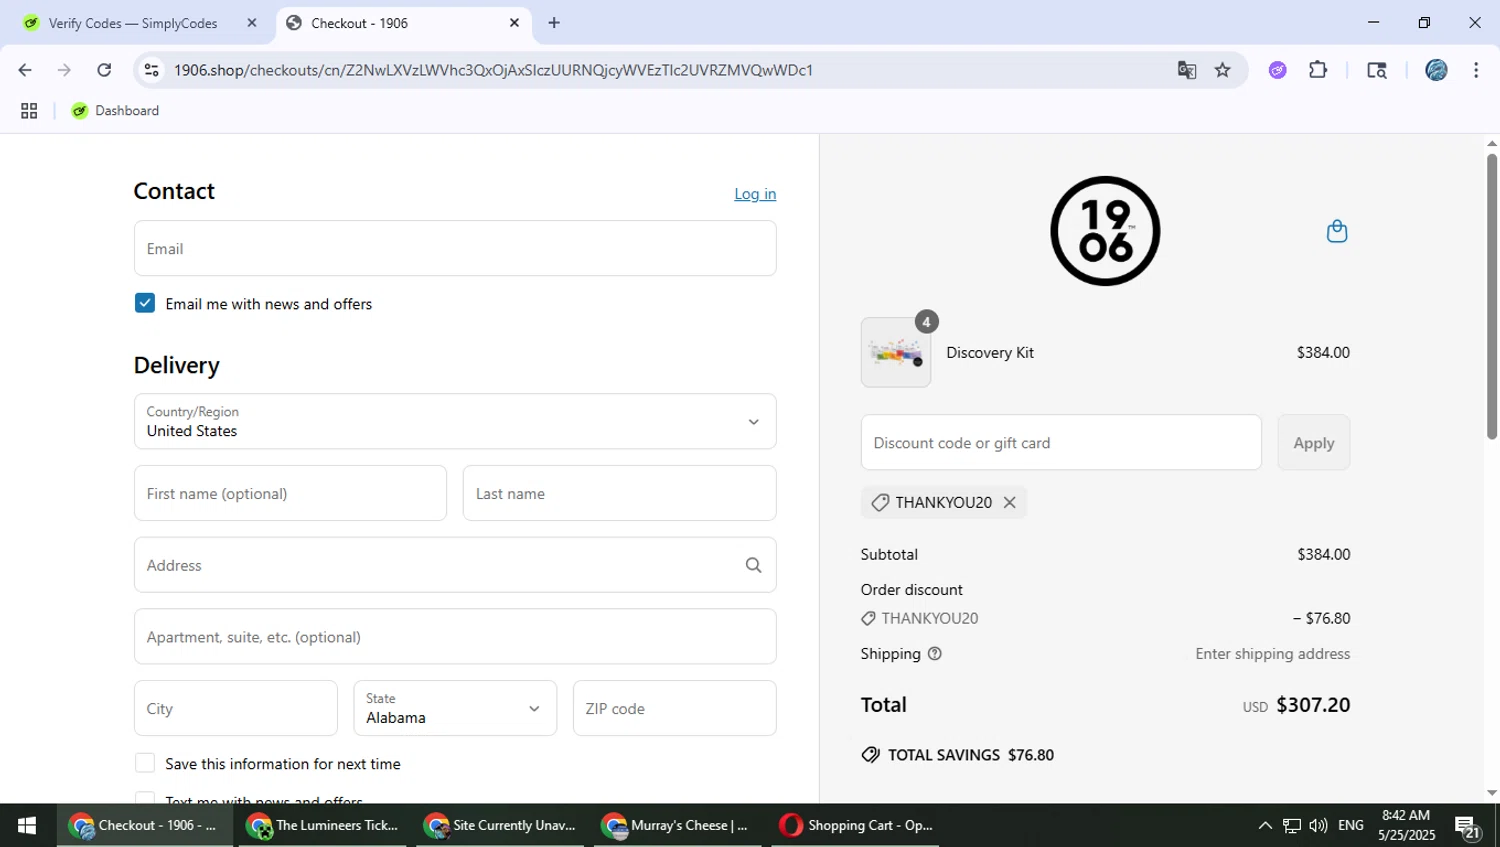Click the Last name field
The width and height of the screenshot is (1500, 847).
tap(619, 493)
